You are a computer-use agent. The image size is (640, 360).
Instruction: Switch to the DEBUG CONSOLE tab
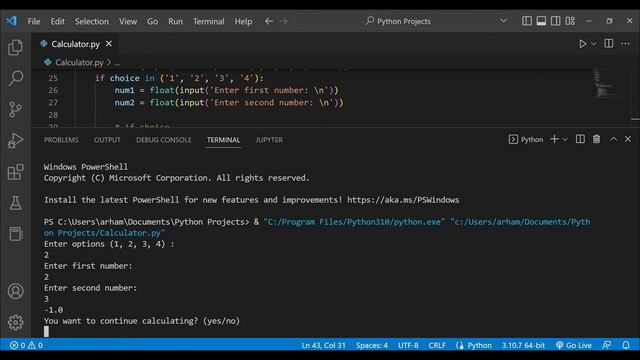[164, 140]
